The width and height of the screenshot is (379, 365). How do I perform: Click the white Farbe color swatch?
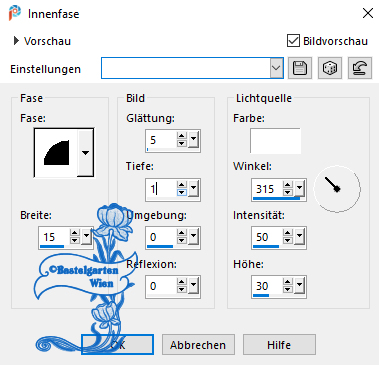point(275,141)
